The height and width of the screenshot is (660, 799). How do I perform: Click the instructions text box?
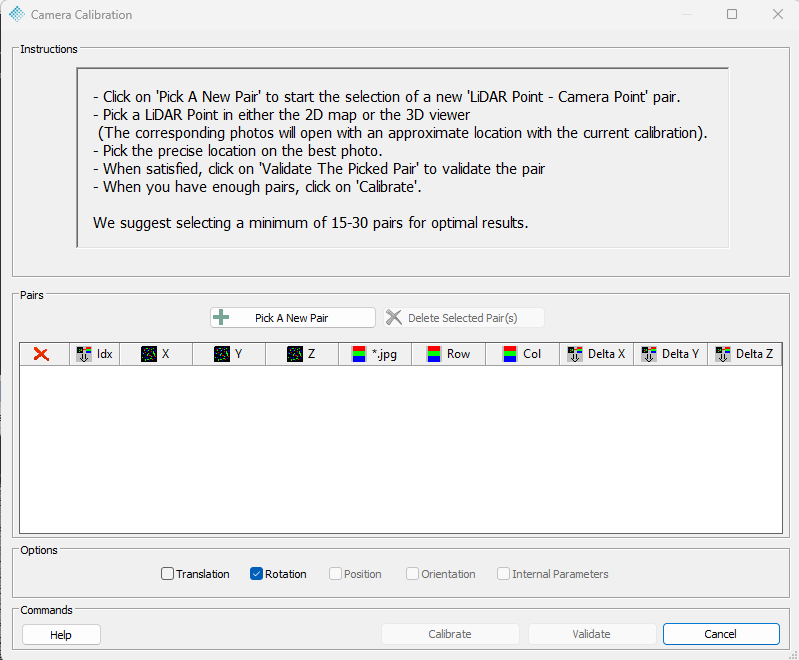[x=403, y=158]
